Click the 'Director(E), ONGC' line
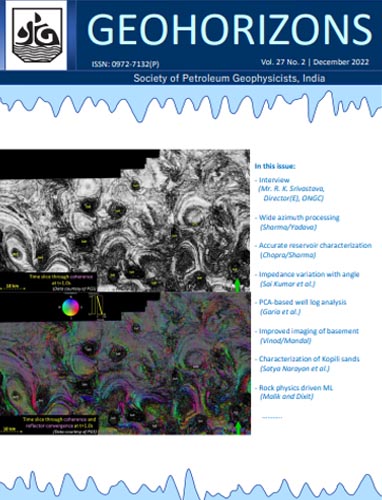Viewport: 382px width, 500px height. tap(293, 198)
